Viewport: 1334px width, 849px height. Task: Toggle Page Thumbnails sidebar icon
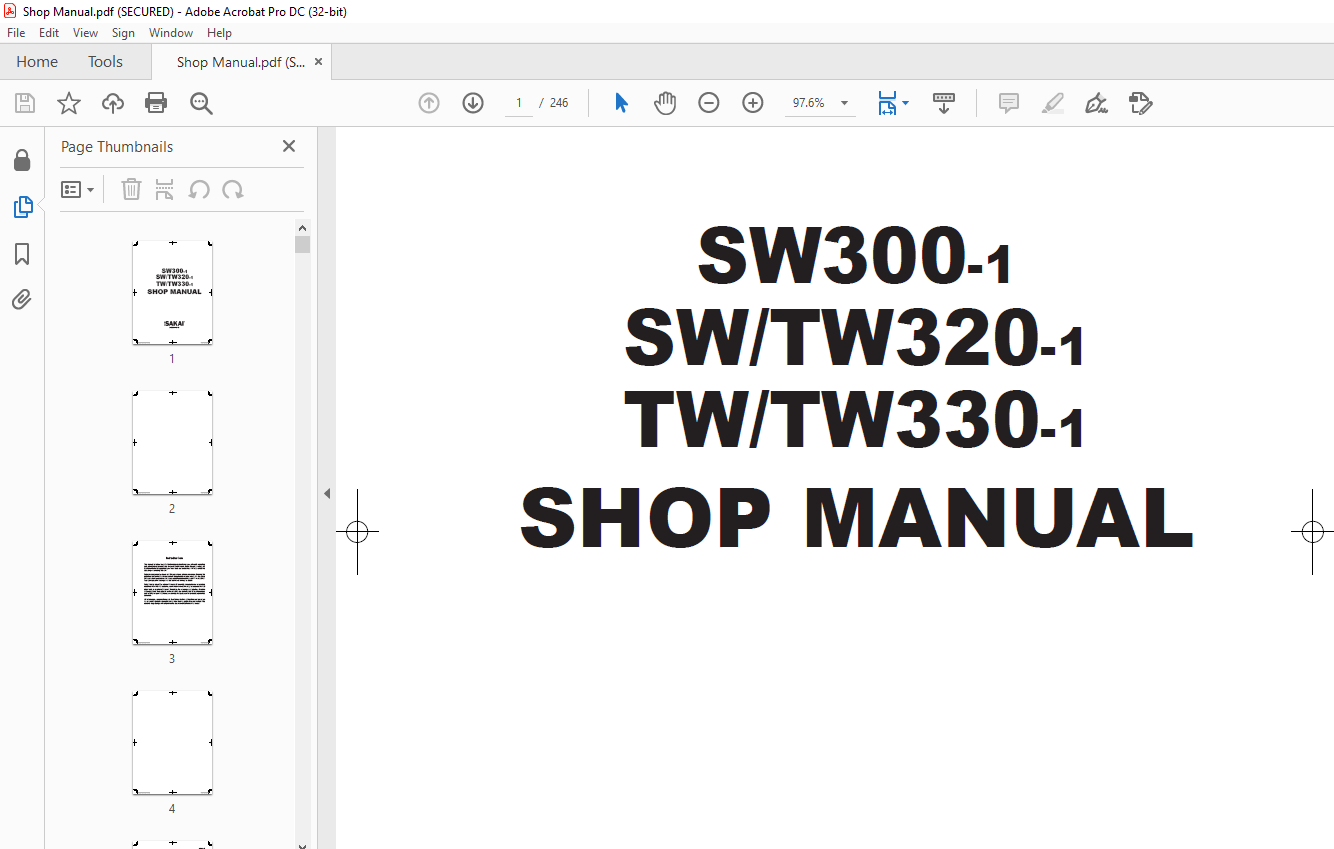click(22, 207)
